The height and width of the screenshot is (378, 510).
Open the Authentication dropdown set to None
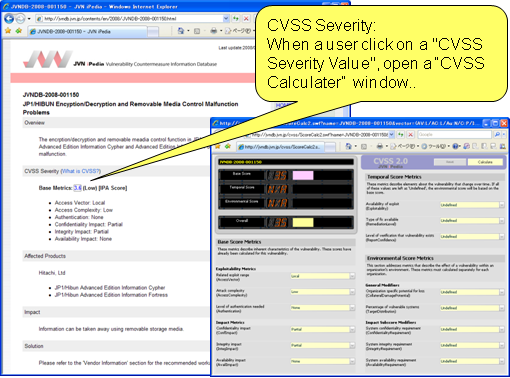click(323, 308)
